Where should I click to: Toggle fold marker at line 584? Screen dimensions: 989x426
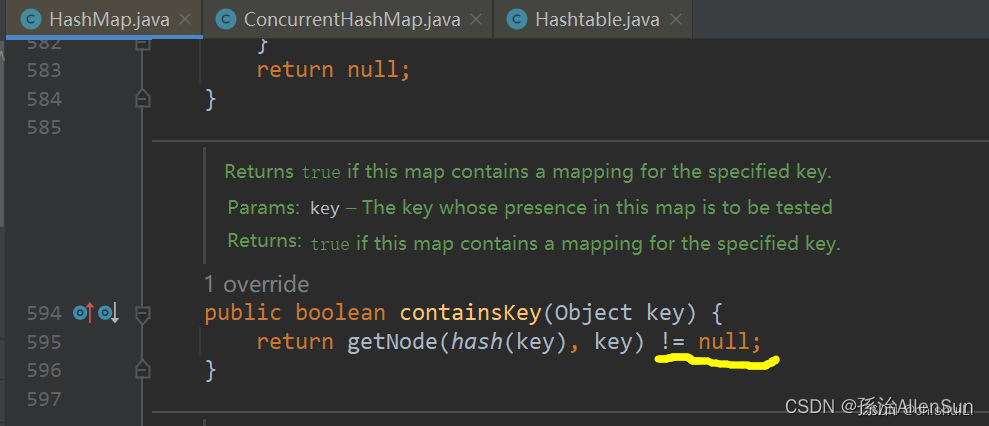point(143,98)
